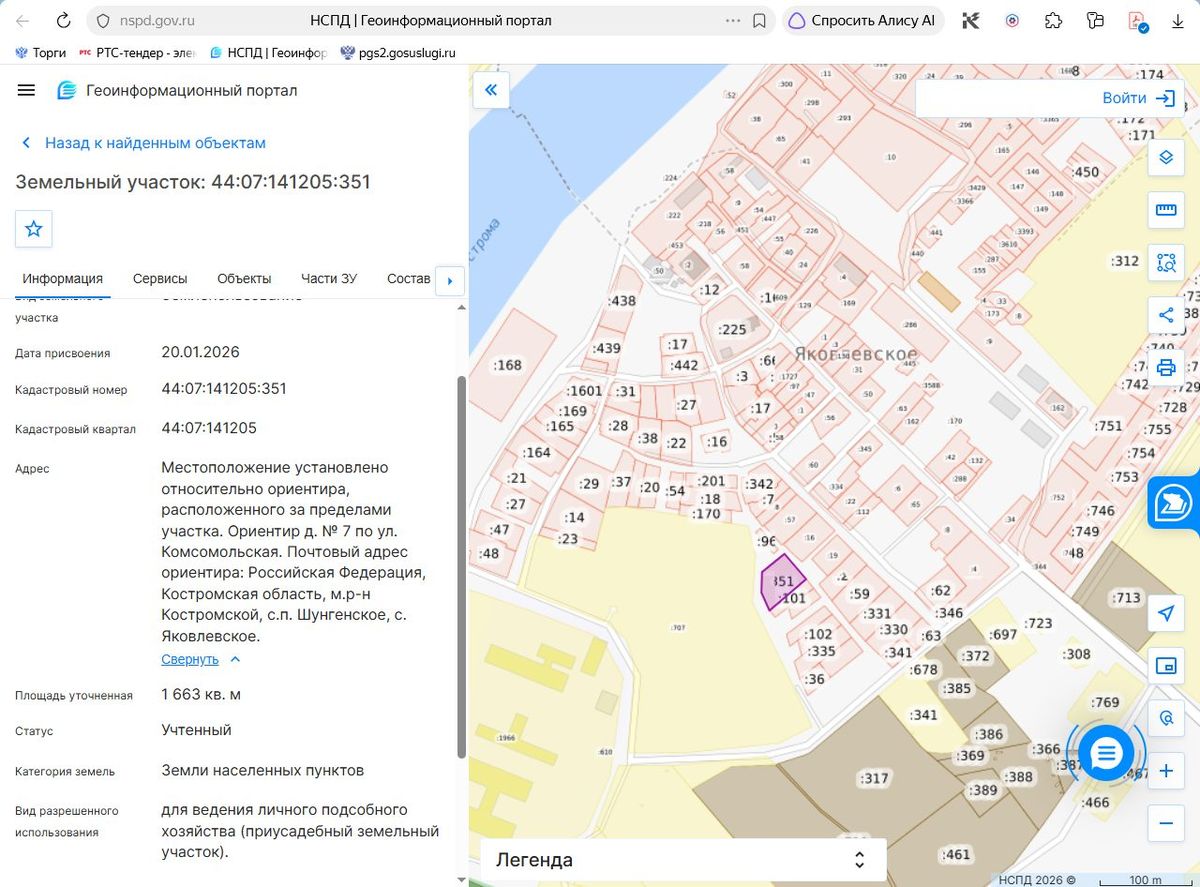Screen dimensions: 1200x887
Task: Open the map layers tool
Action: coord(1166,158)
